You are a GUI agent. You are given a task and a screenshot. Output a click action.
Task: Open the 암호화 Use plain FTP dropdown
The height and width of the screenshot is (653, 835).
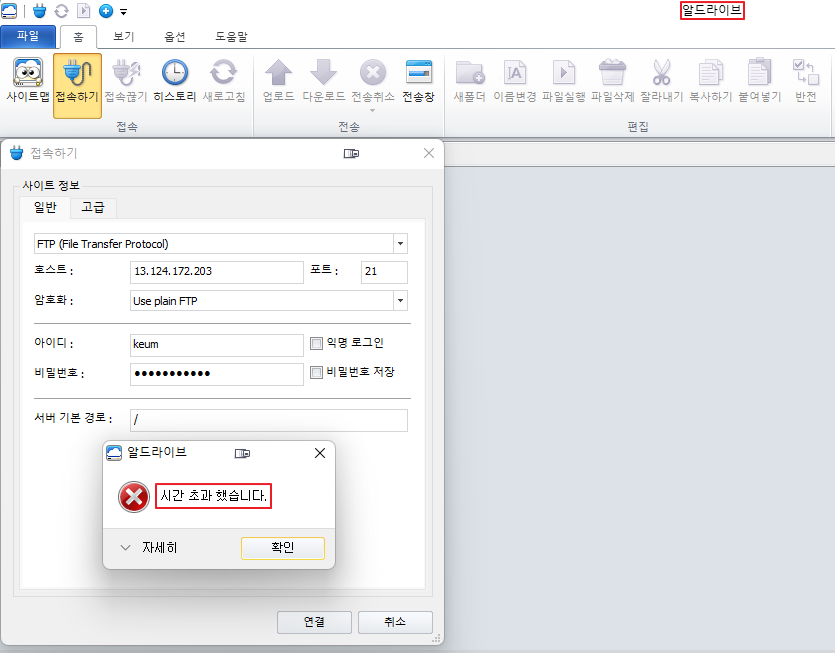[x=400, y=300]
